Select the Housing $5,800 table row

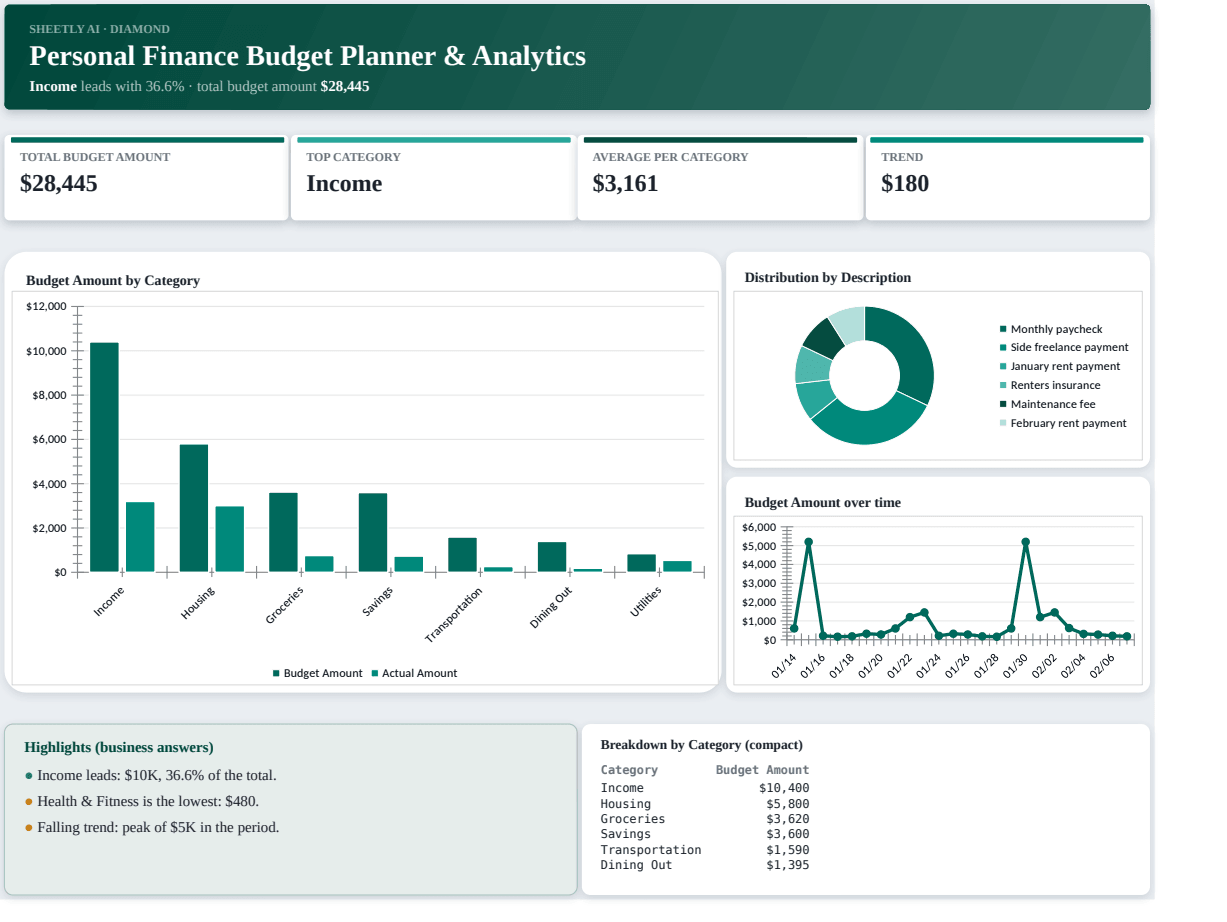click(705, 804)
